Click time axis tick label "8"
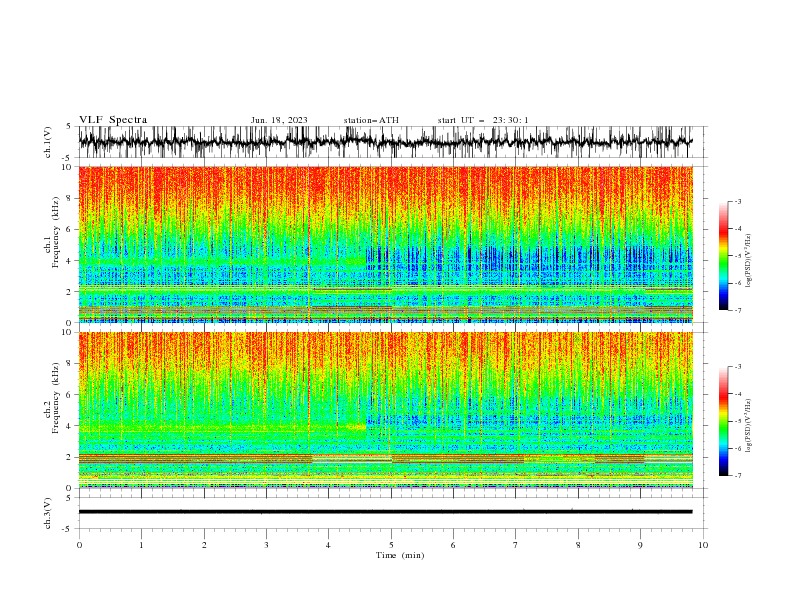 point(578,545)
